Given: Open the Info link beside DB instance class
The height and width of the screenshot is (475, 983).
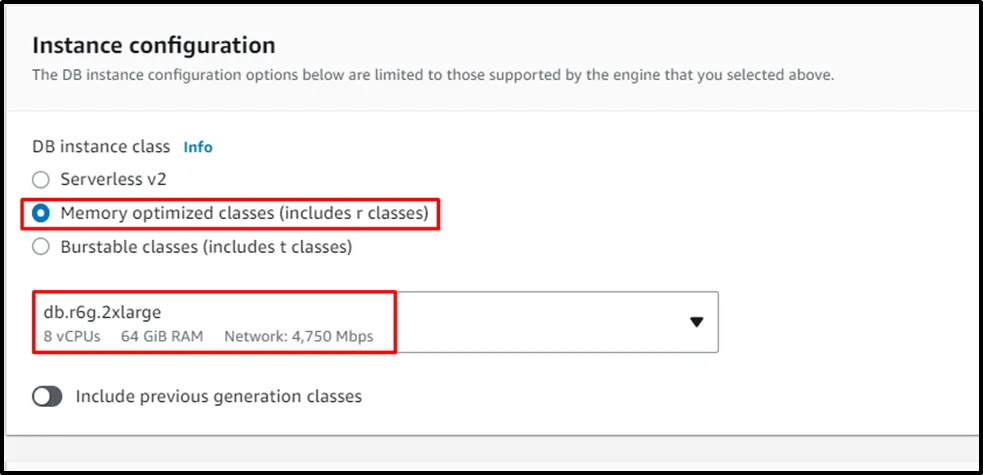Looking at the screenshot, I should (x=198, y=147).
